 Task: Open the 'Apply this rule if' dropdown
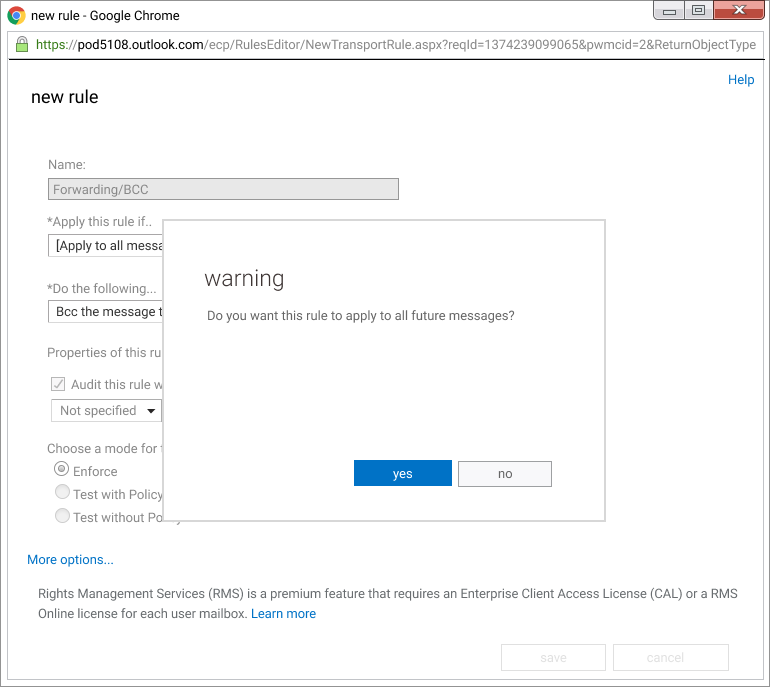click(x=105, y=246)
